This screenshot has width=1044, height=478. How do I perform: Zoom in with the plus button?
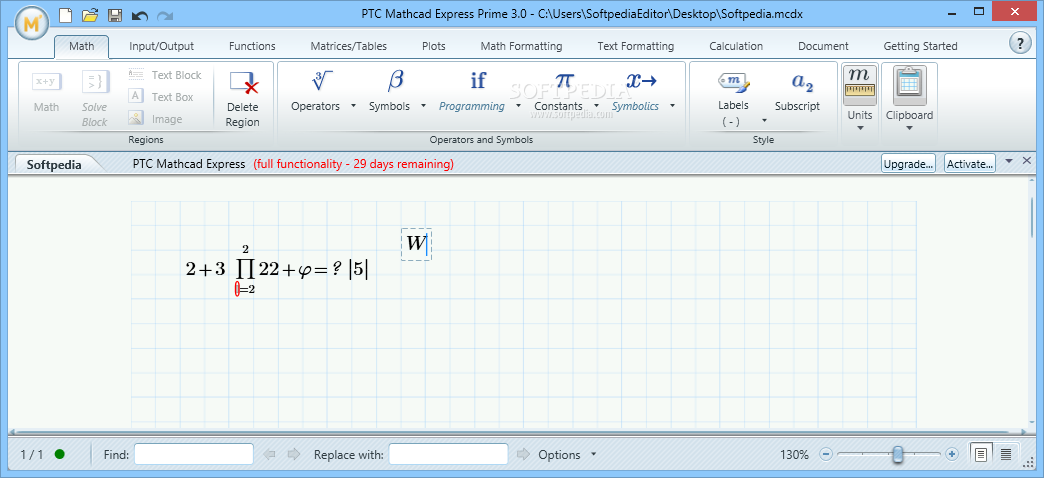point(951,454)
